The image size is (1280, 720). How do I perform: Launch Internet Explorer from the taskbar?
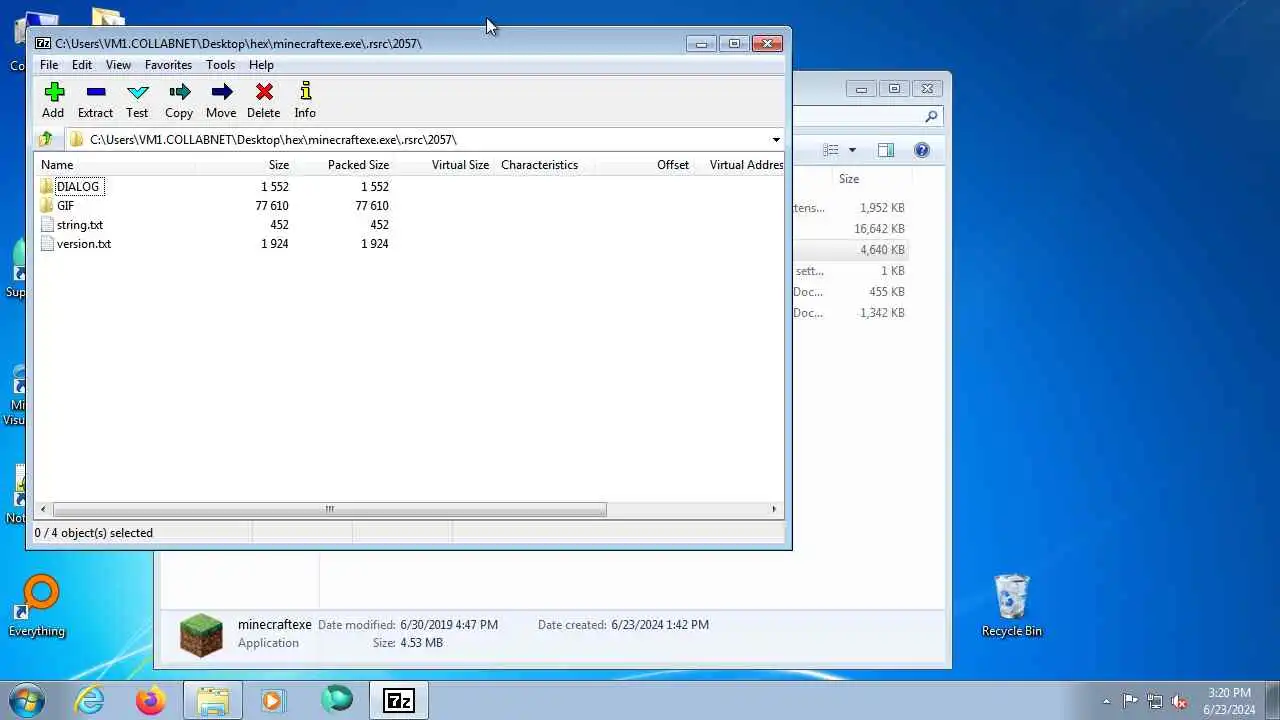click(x=90, y=700)
